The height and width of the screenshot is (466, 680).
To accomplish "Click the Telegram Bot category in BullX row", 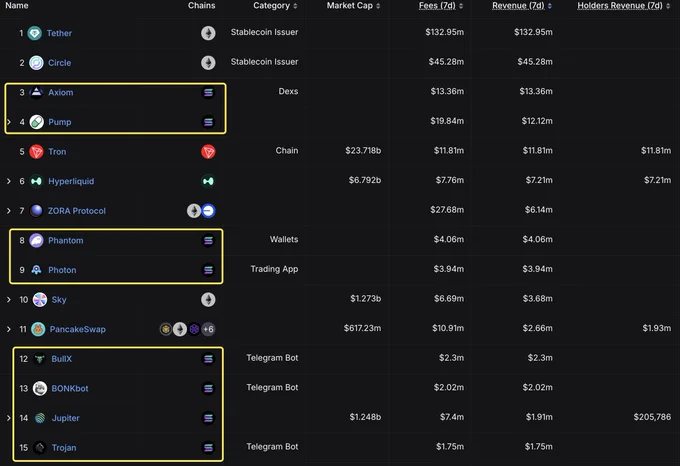I will pyautogui.click(x=272, y=358).
